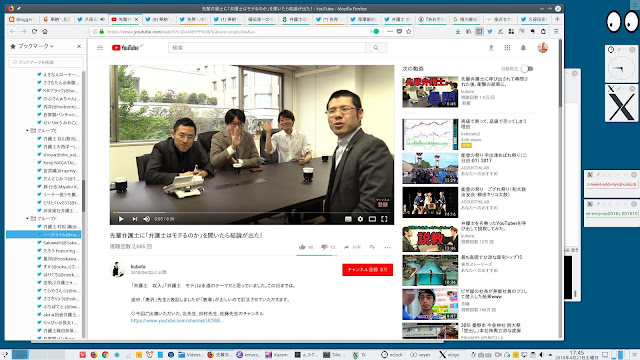640x360 pixels.
Task: Open the 尋問 recommended video thumbnail
Action: (430, 92)
